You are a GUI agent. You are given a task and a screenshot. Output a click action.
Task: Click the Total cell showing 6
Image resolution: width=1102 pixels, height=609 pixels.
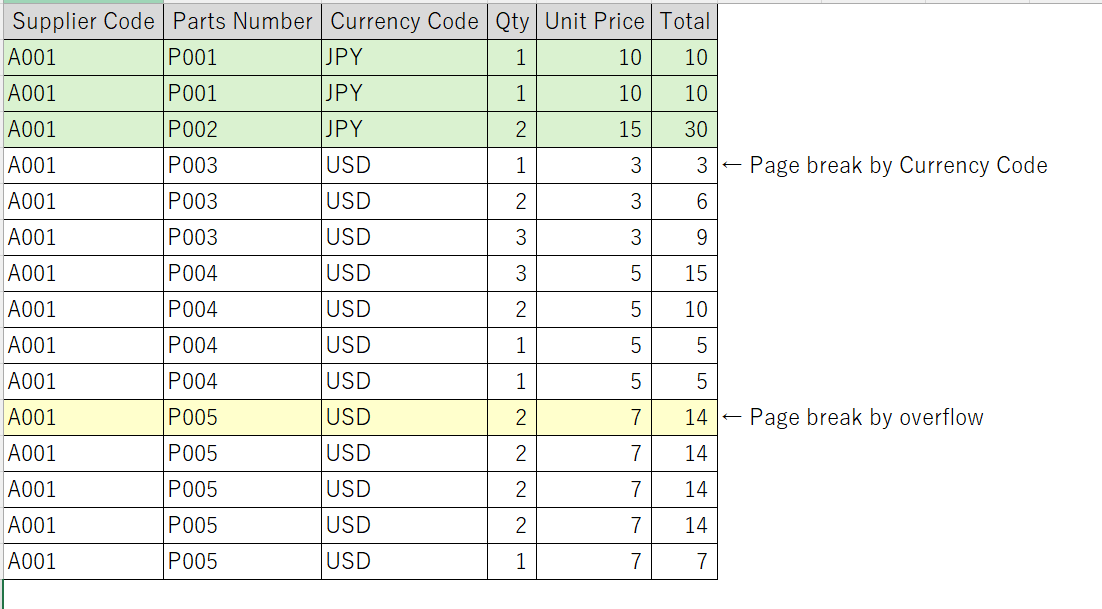point(685,202)
